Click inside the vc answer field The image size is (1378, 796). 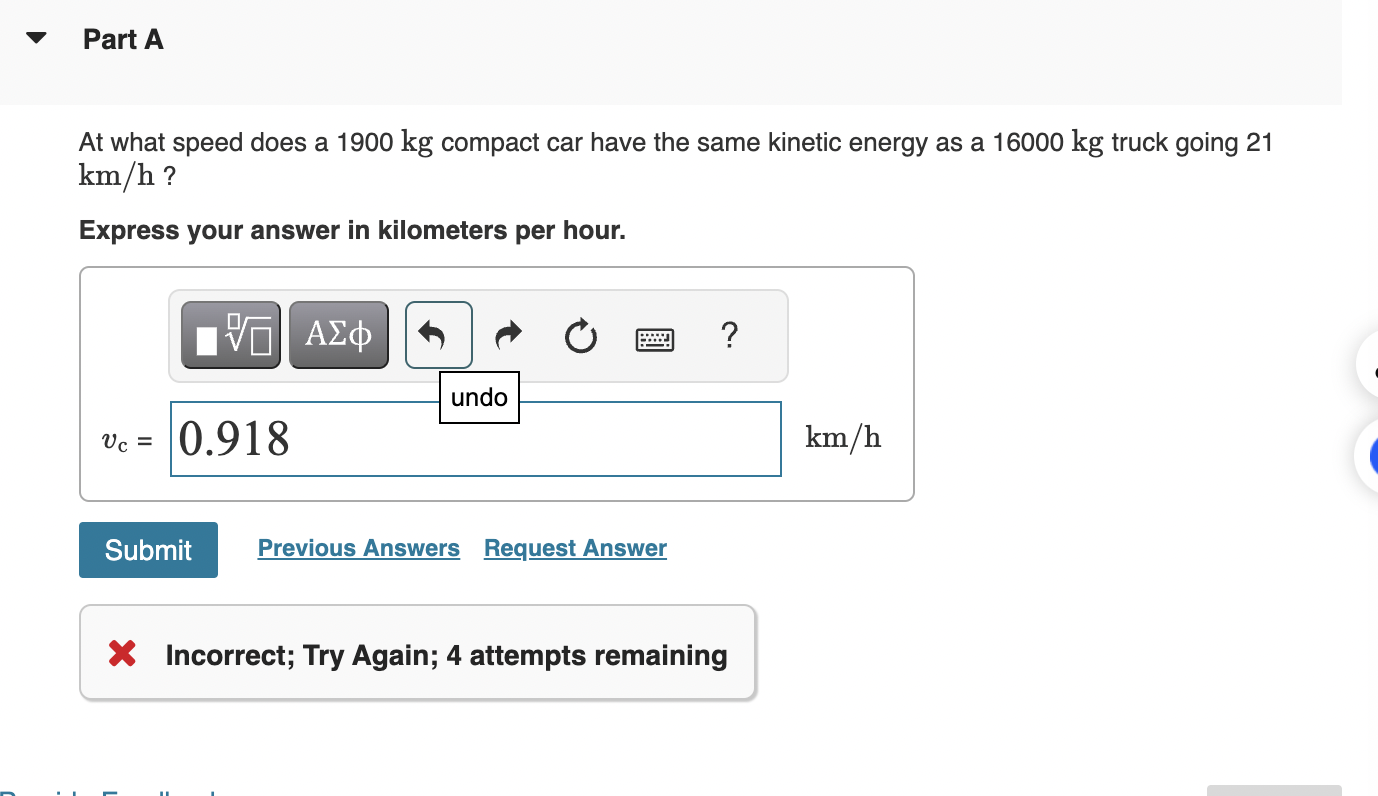[475, 438]
